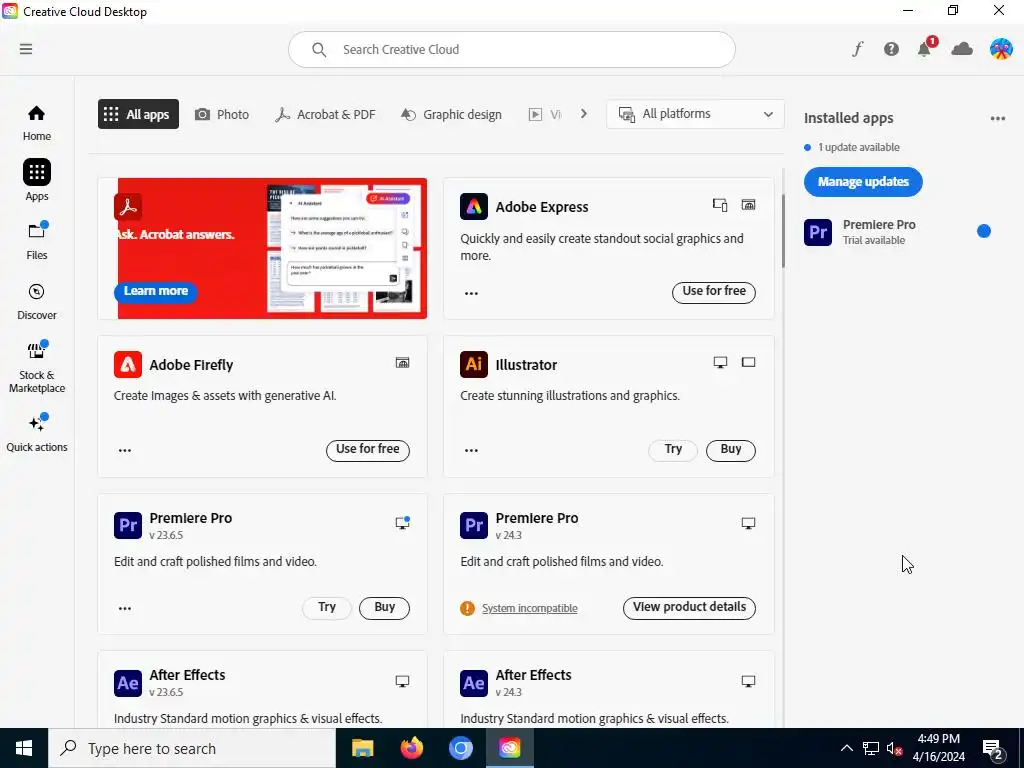
Task: Open Windows Start menu
Action: [x=24, y=748]
